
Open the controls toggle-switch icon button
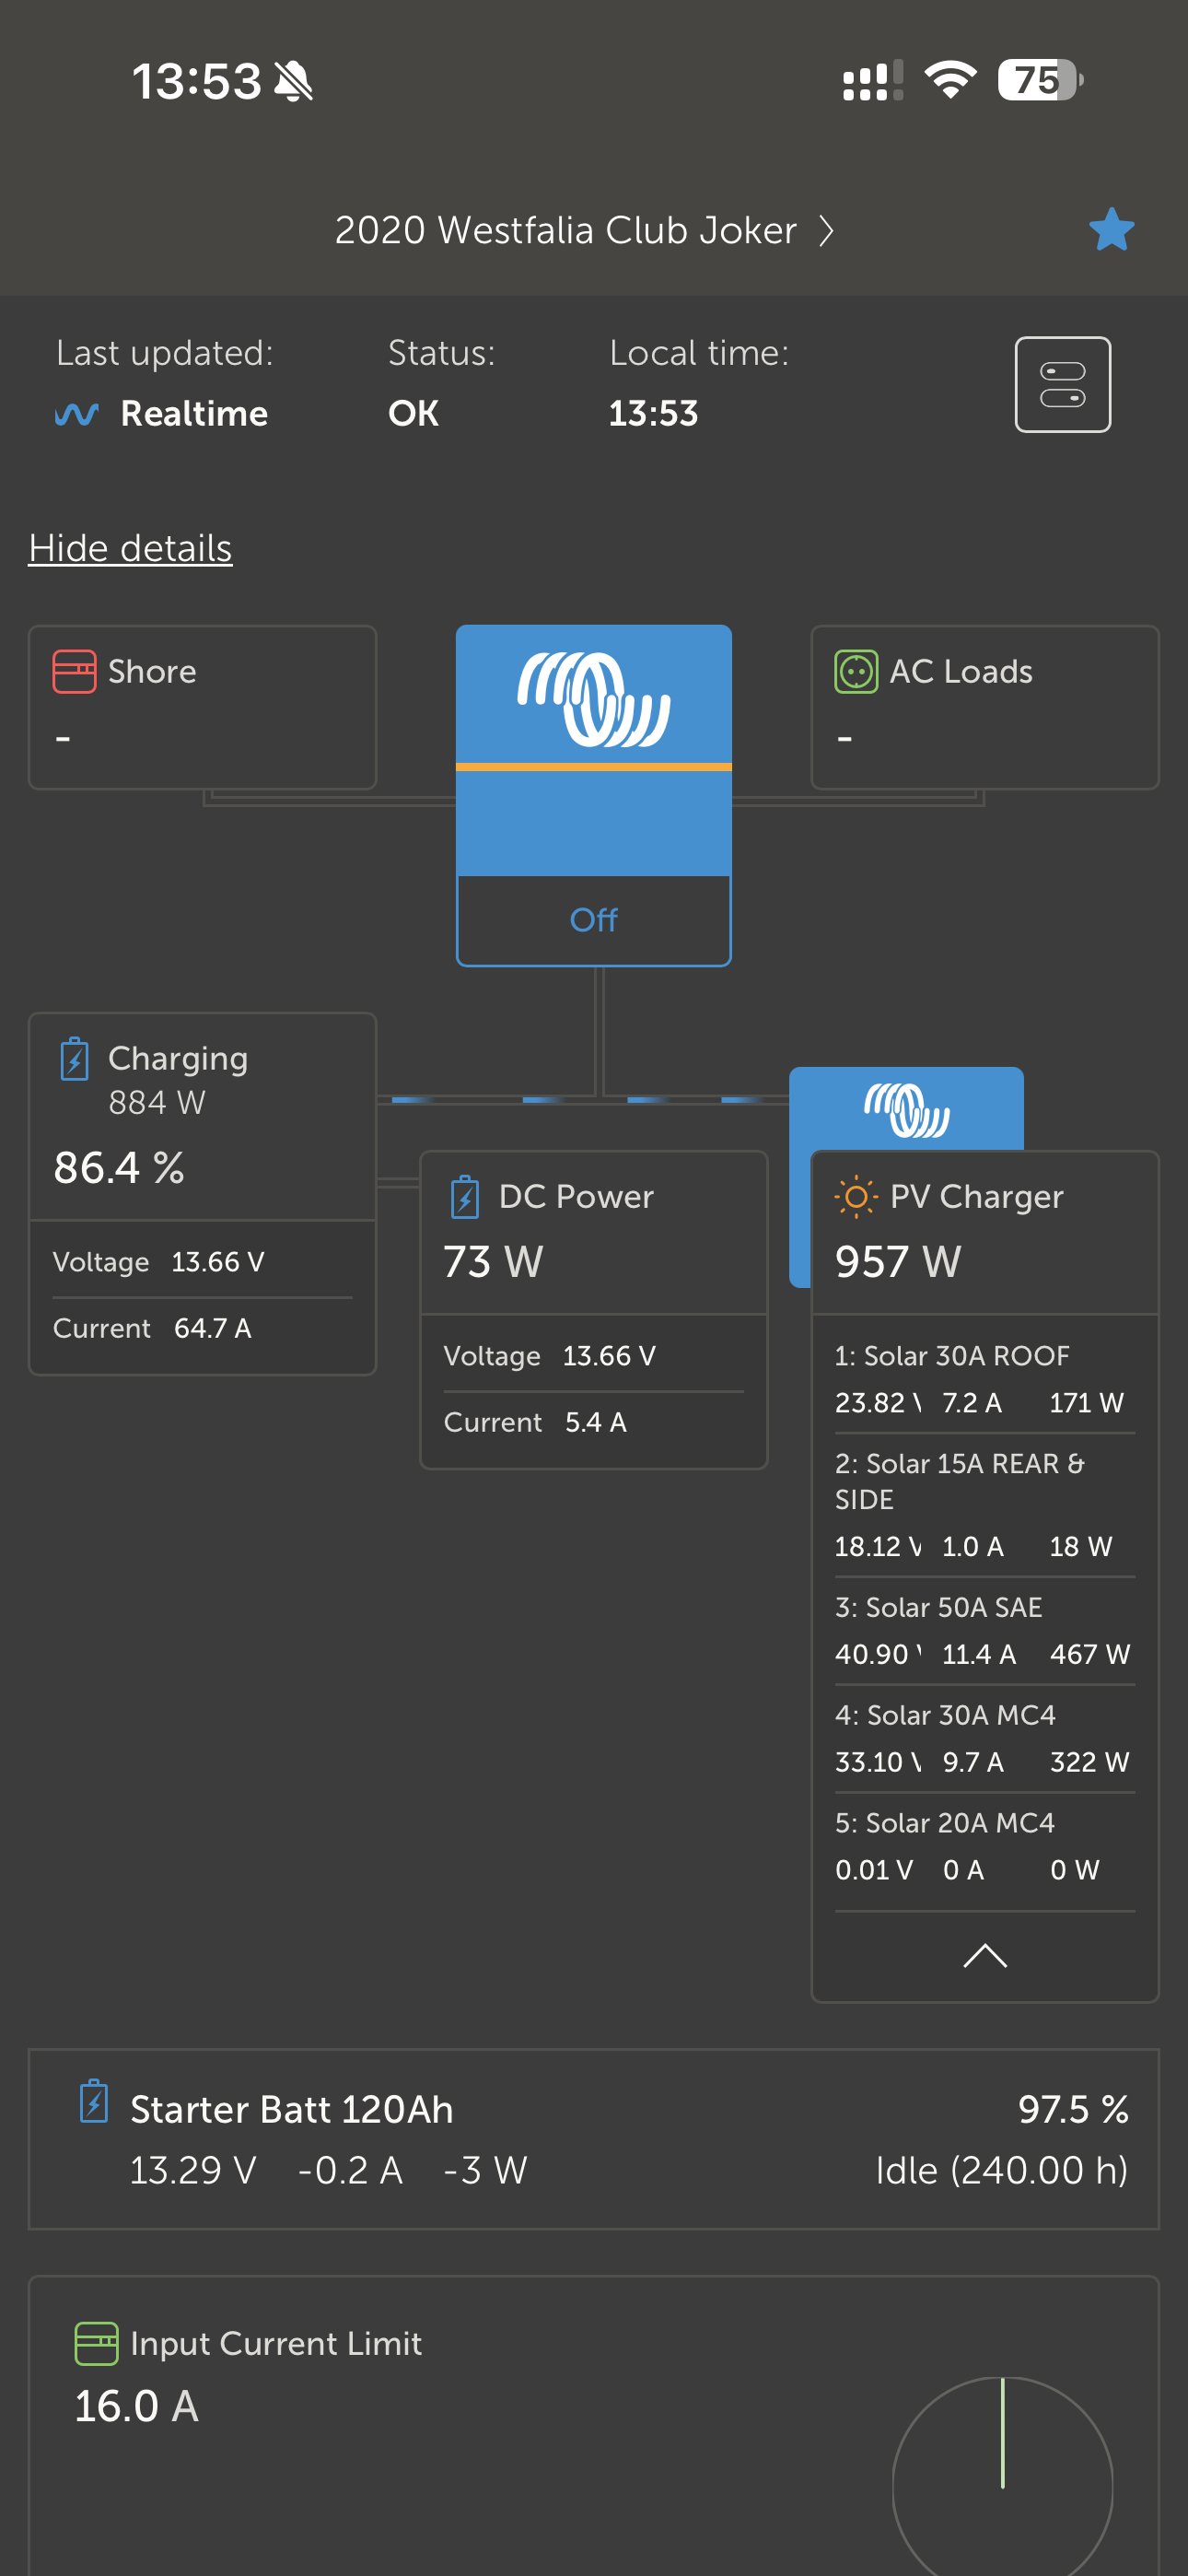[1062, 385]
